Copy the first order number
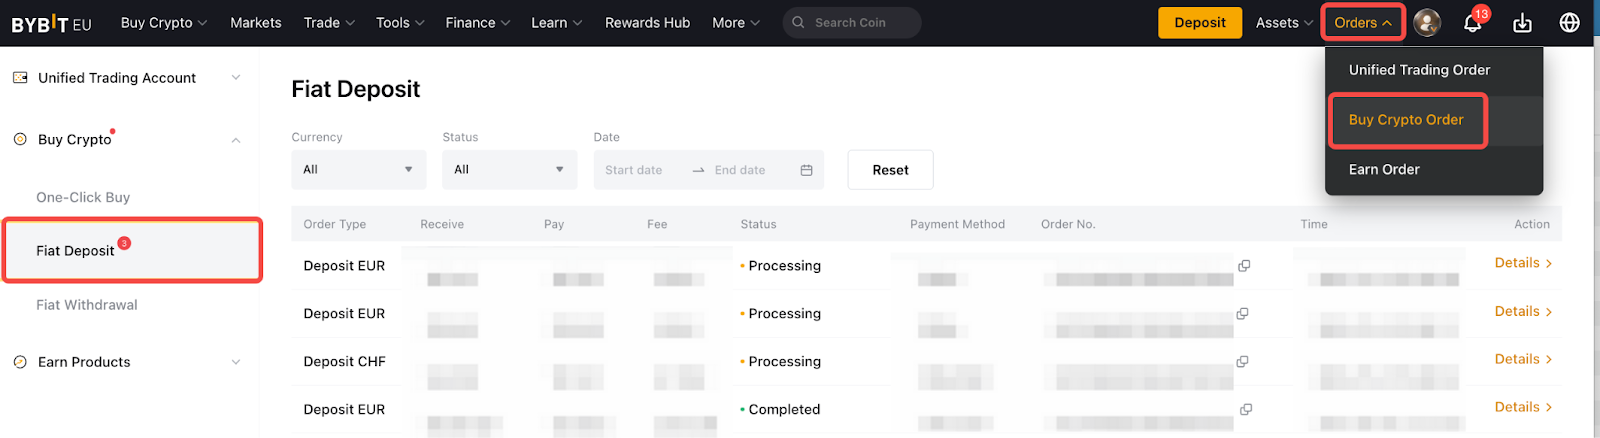The image size is (1600, 438). tap(1244, 266)
